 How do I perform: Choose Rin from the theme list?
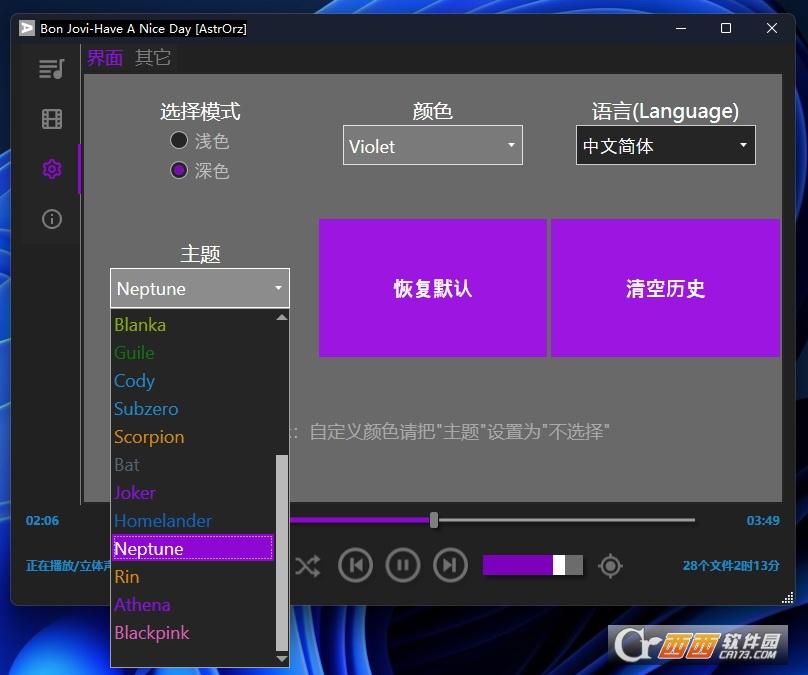pyautogui.click(x=193, y=577)
